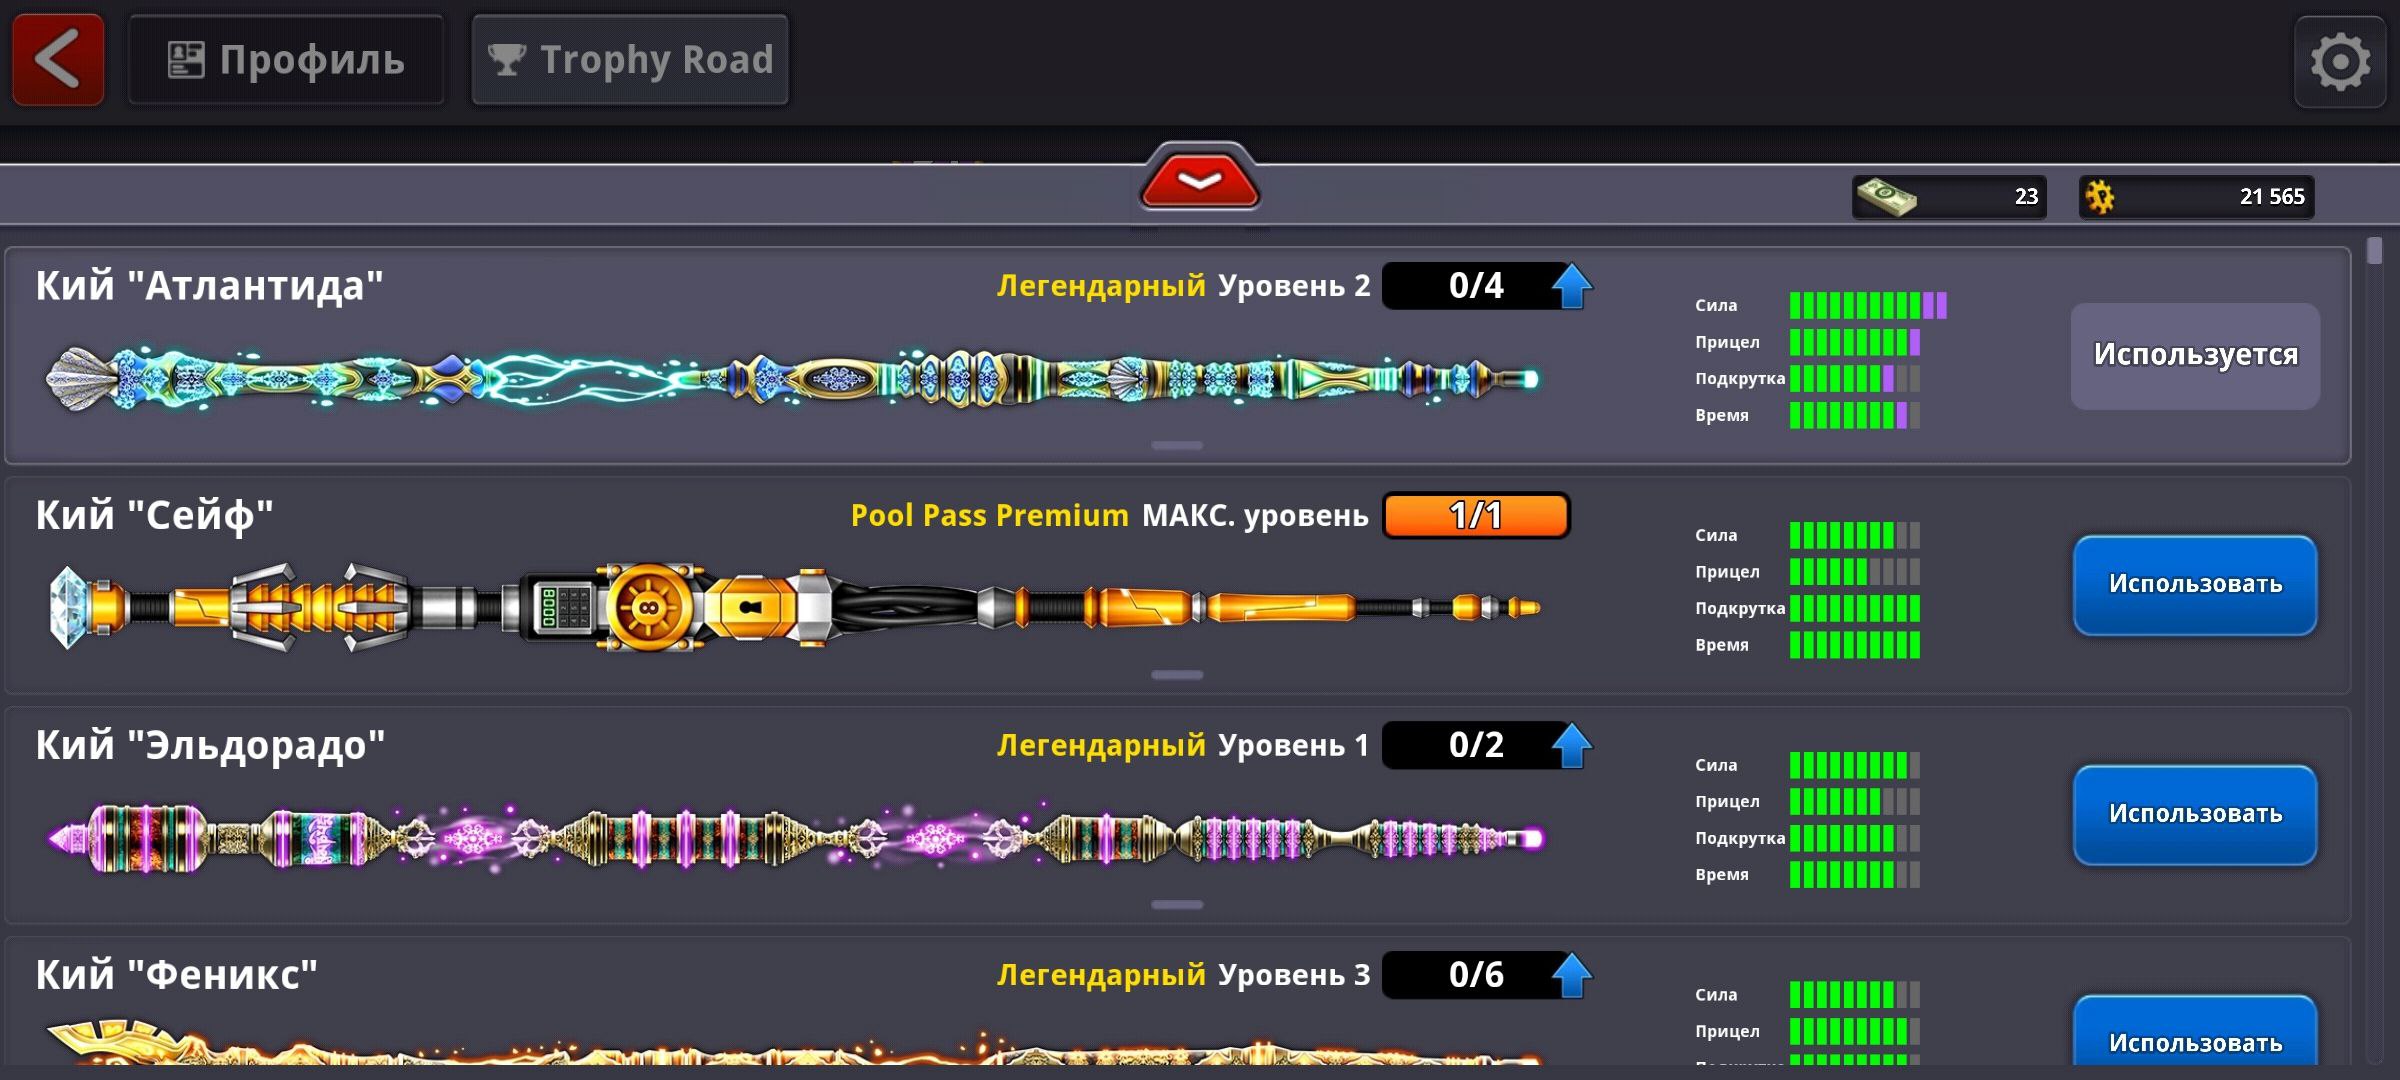Image resolution: width=2400 pixels, height=1080 pixels.
Task: Select the Эльдорадо cue image
Action: pos(795,838)
